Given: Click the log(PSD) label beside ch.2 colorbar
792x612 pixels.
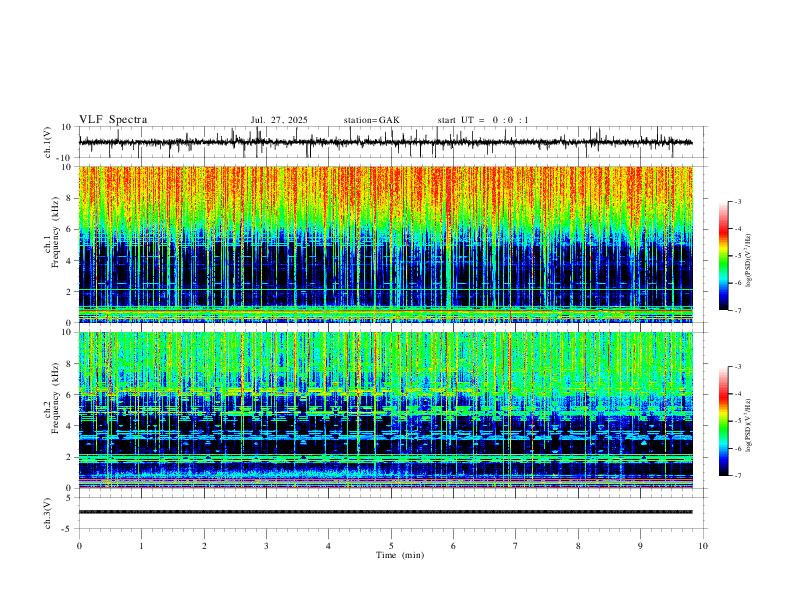Looking at the screenshot, I should click(749, 425).
